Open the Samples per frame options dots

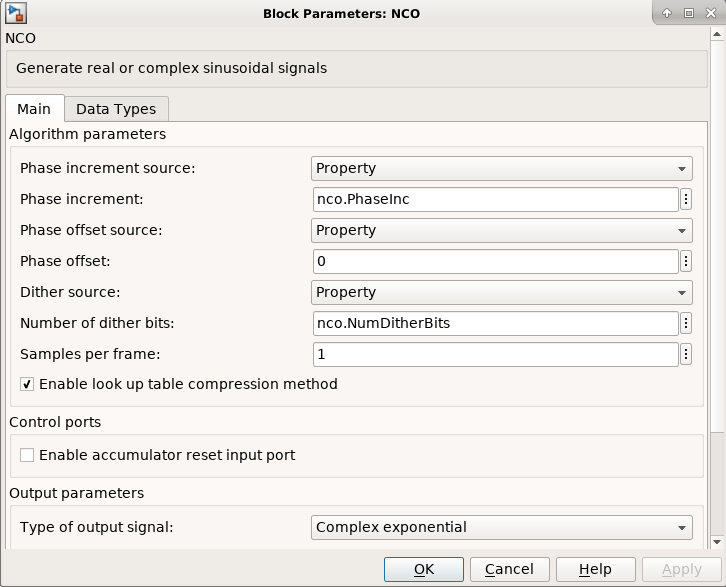point(686,354)
